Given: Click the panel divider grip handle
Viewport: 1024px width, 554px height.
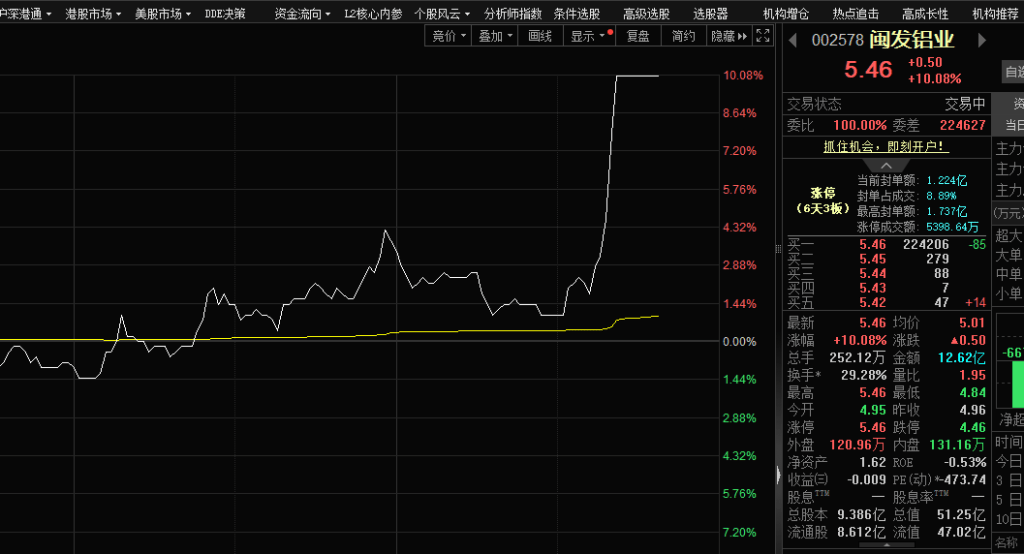Looking at the screenshot, I should pyautogui.click(x=778, y=476).
